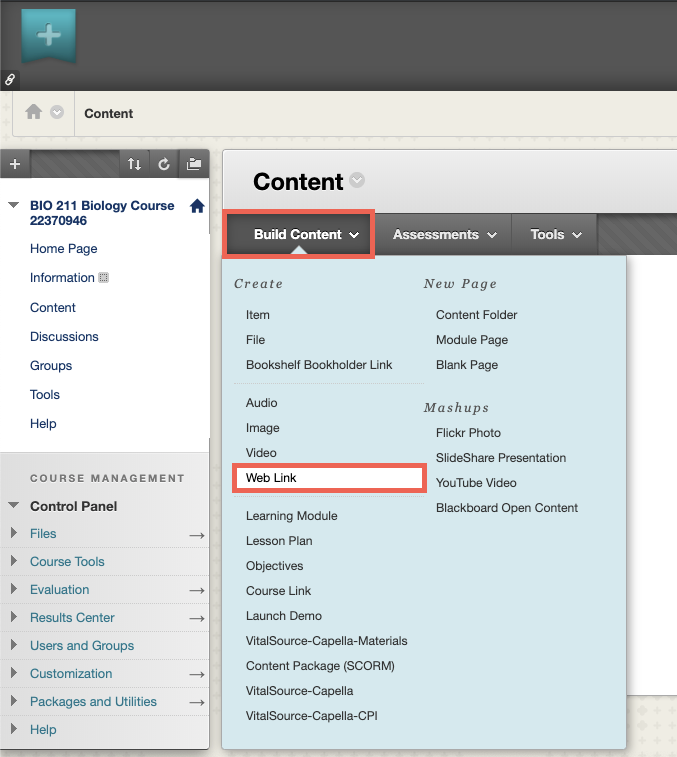Viewport: 677px width, 757px height.
Task: Open the Assessments menu
Action: click(444, 235)
